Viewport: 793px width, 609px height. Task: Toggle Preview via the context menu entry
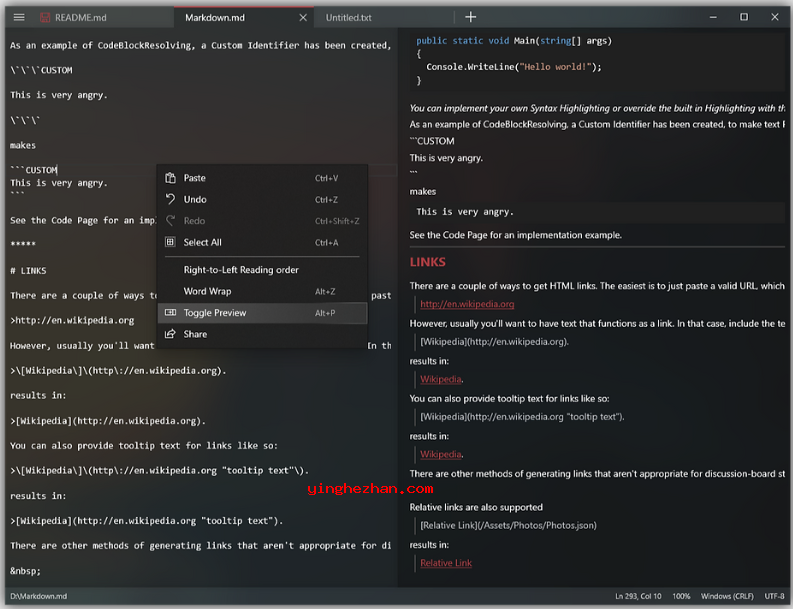(x=215, y=313)
